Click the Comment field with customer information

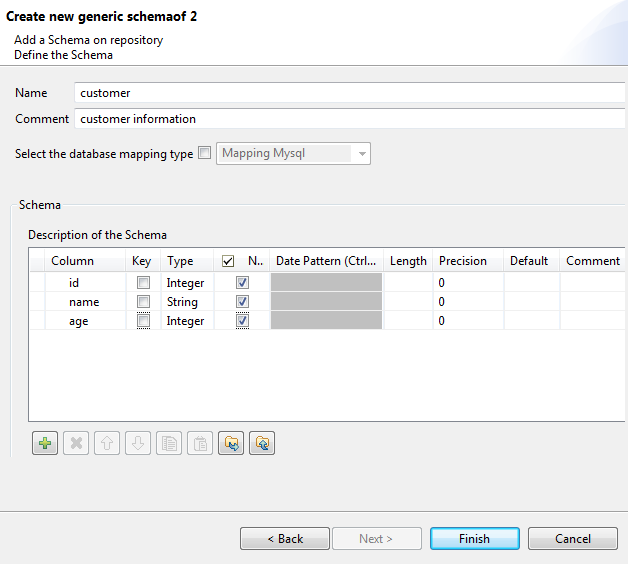coord(350,119)
